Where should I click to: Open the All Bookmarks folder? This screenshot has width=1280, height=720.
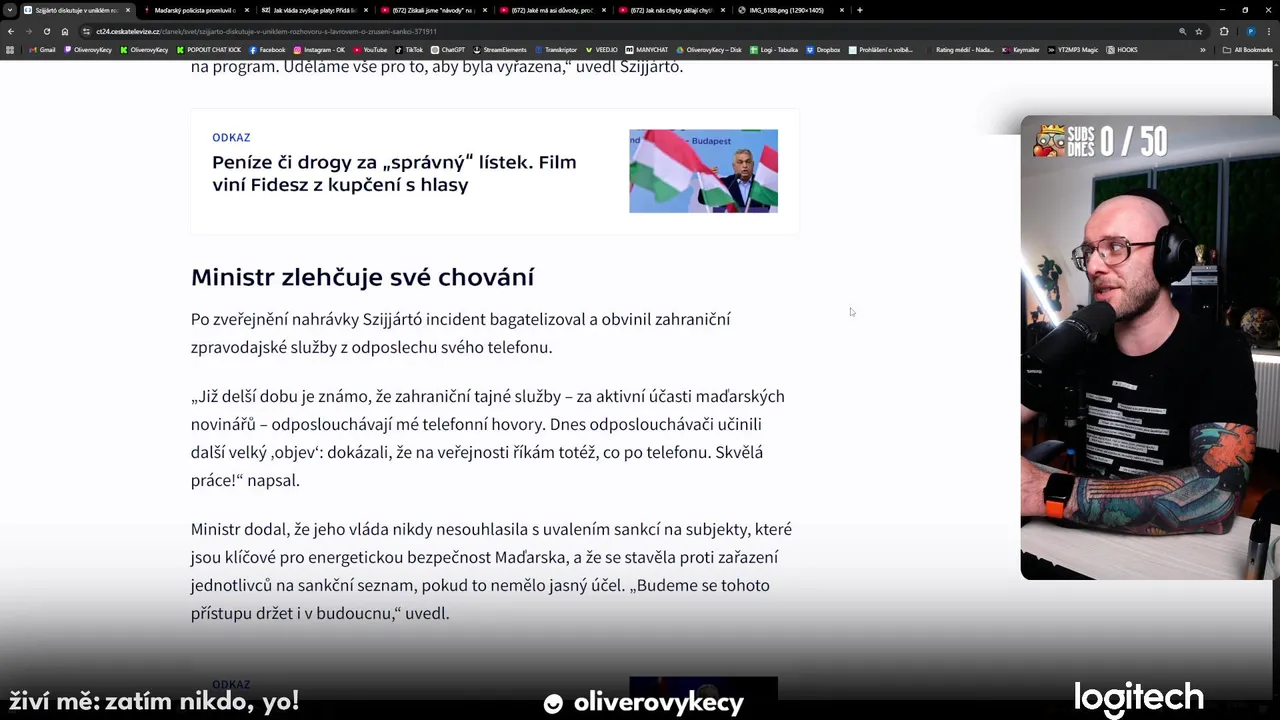pos(1247,49)
